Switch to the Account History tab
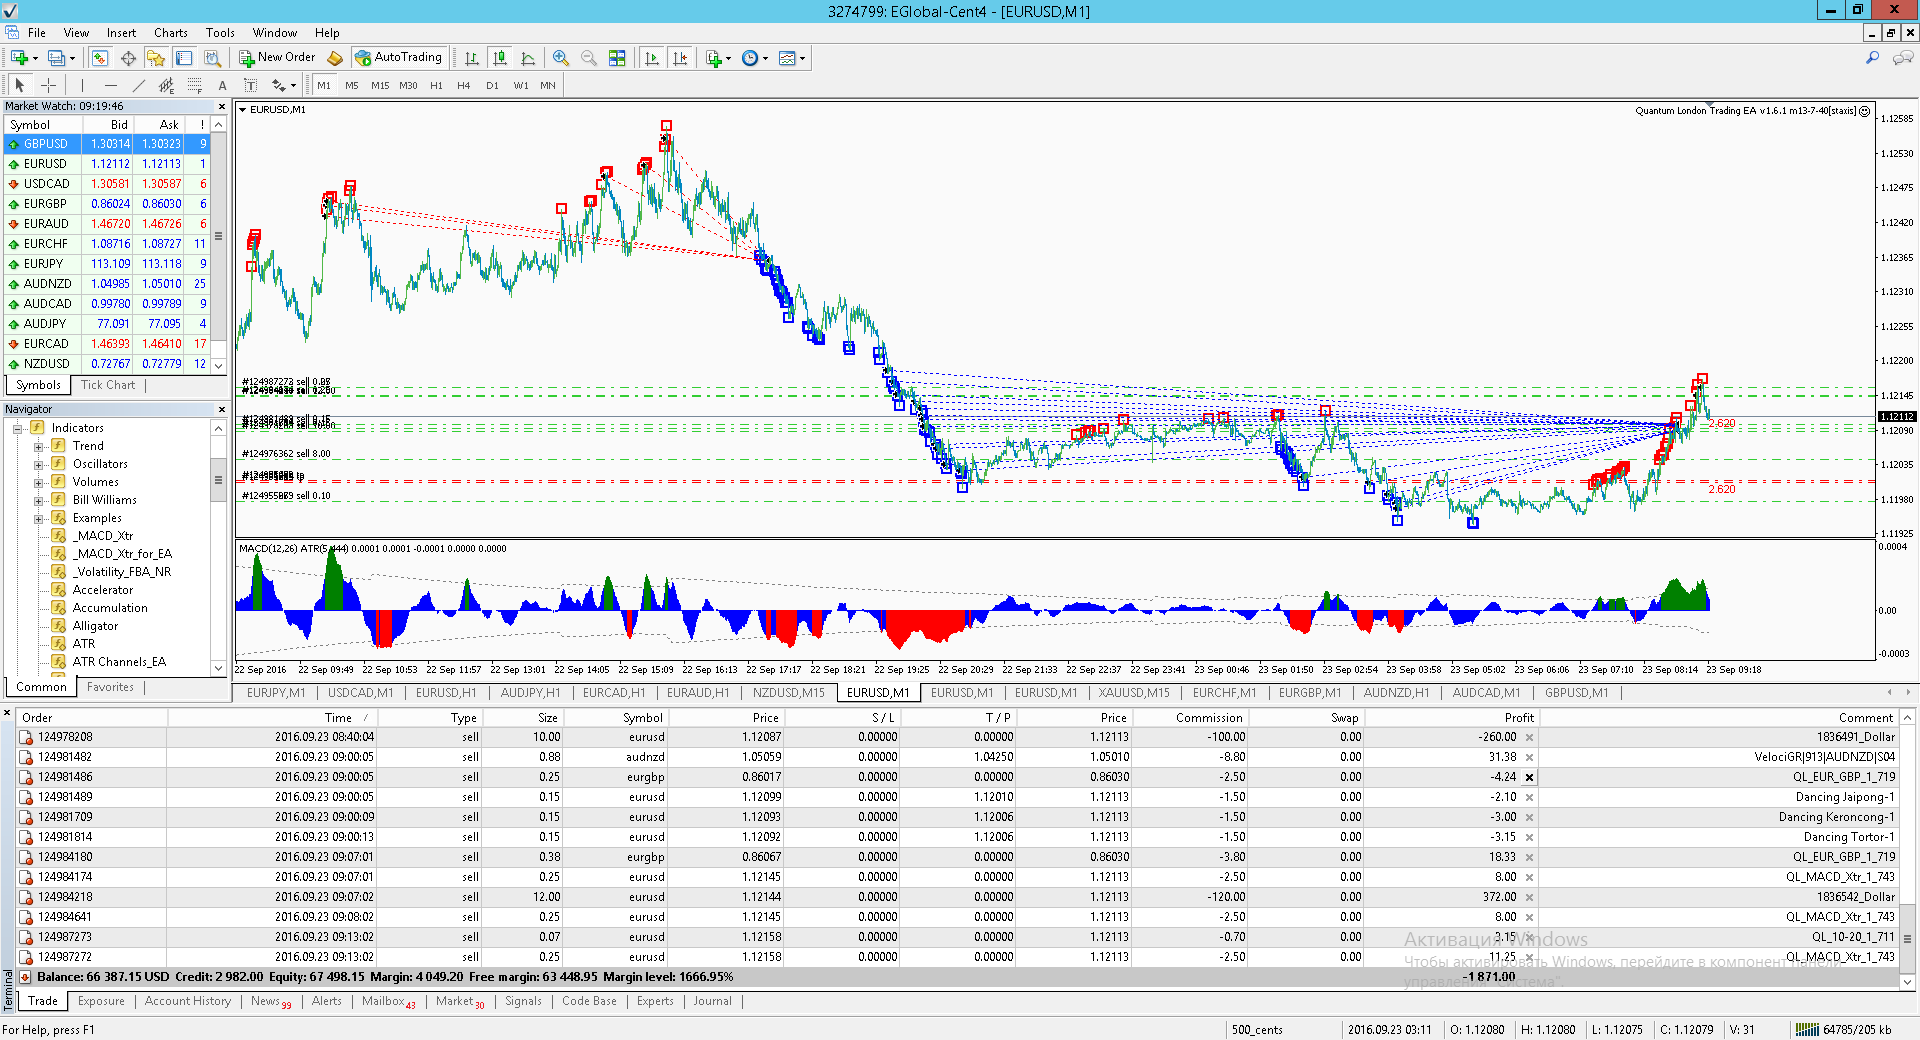The image size is (1920, 1040). coord(187,1001)
